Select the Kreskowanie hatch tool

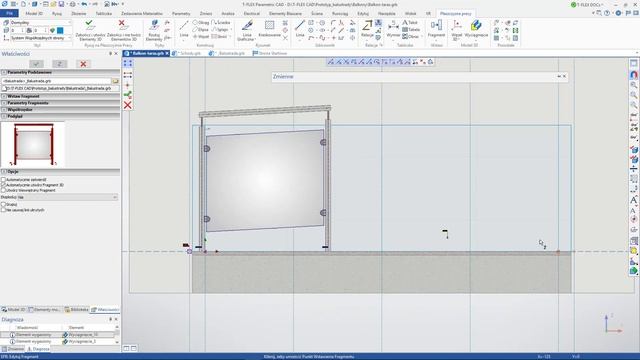tap(269, 29)
